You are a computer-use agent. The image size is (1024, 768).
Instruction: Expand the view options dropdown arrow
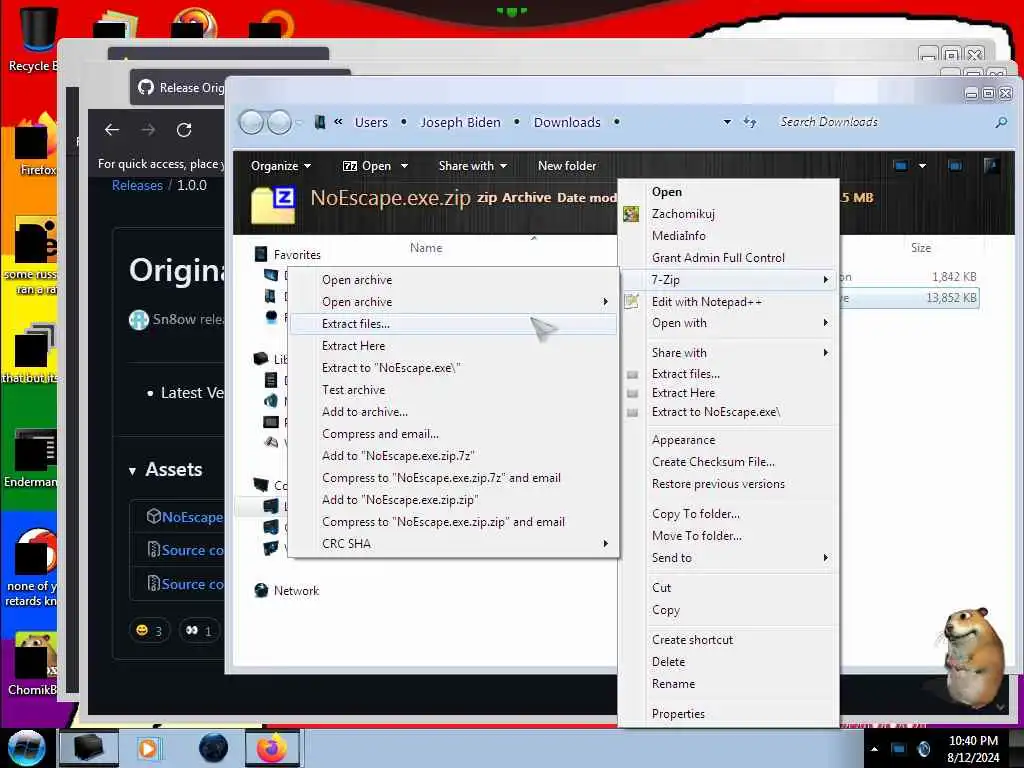[x=922, y=166]
